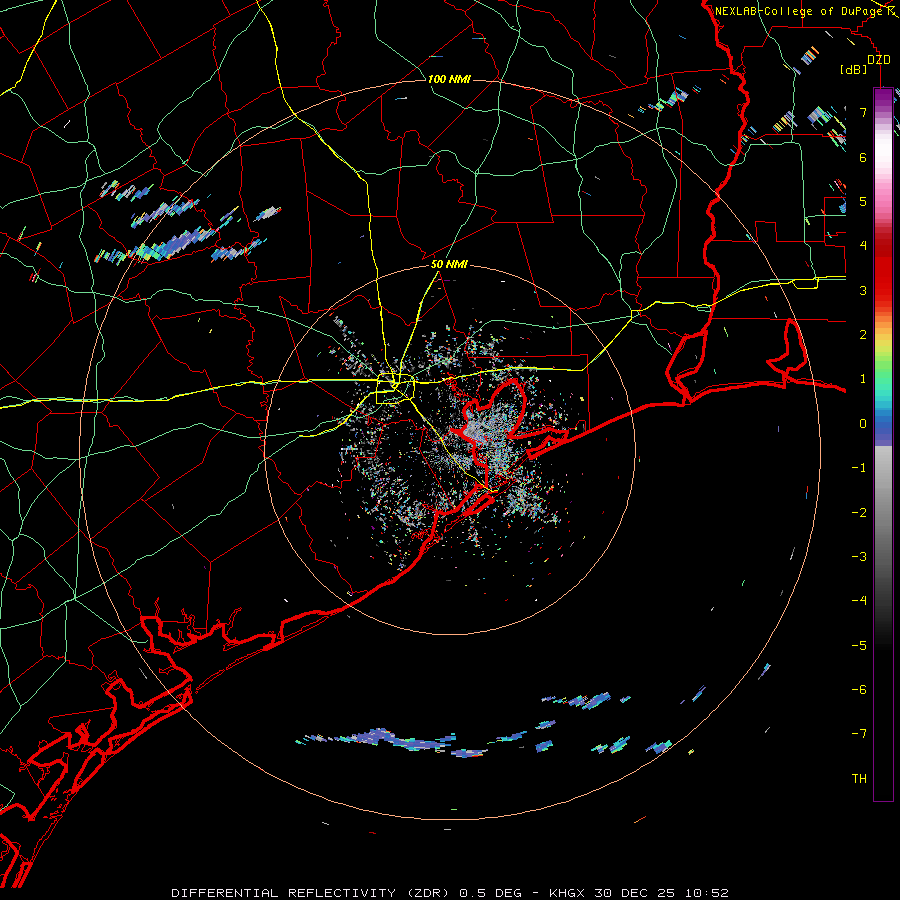900x900 pixels.
Task: Select the -4 value on the dB scale
Action: [x=859, y=601]
